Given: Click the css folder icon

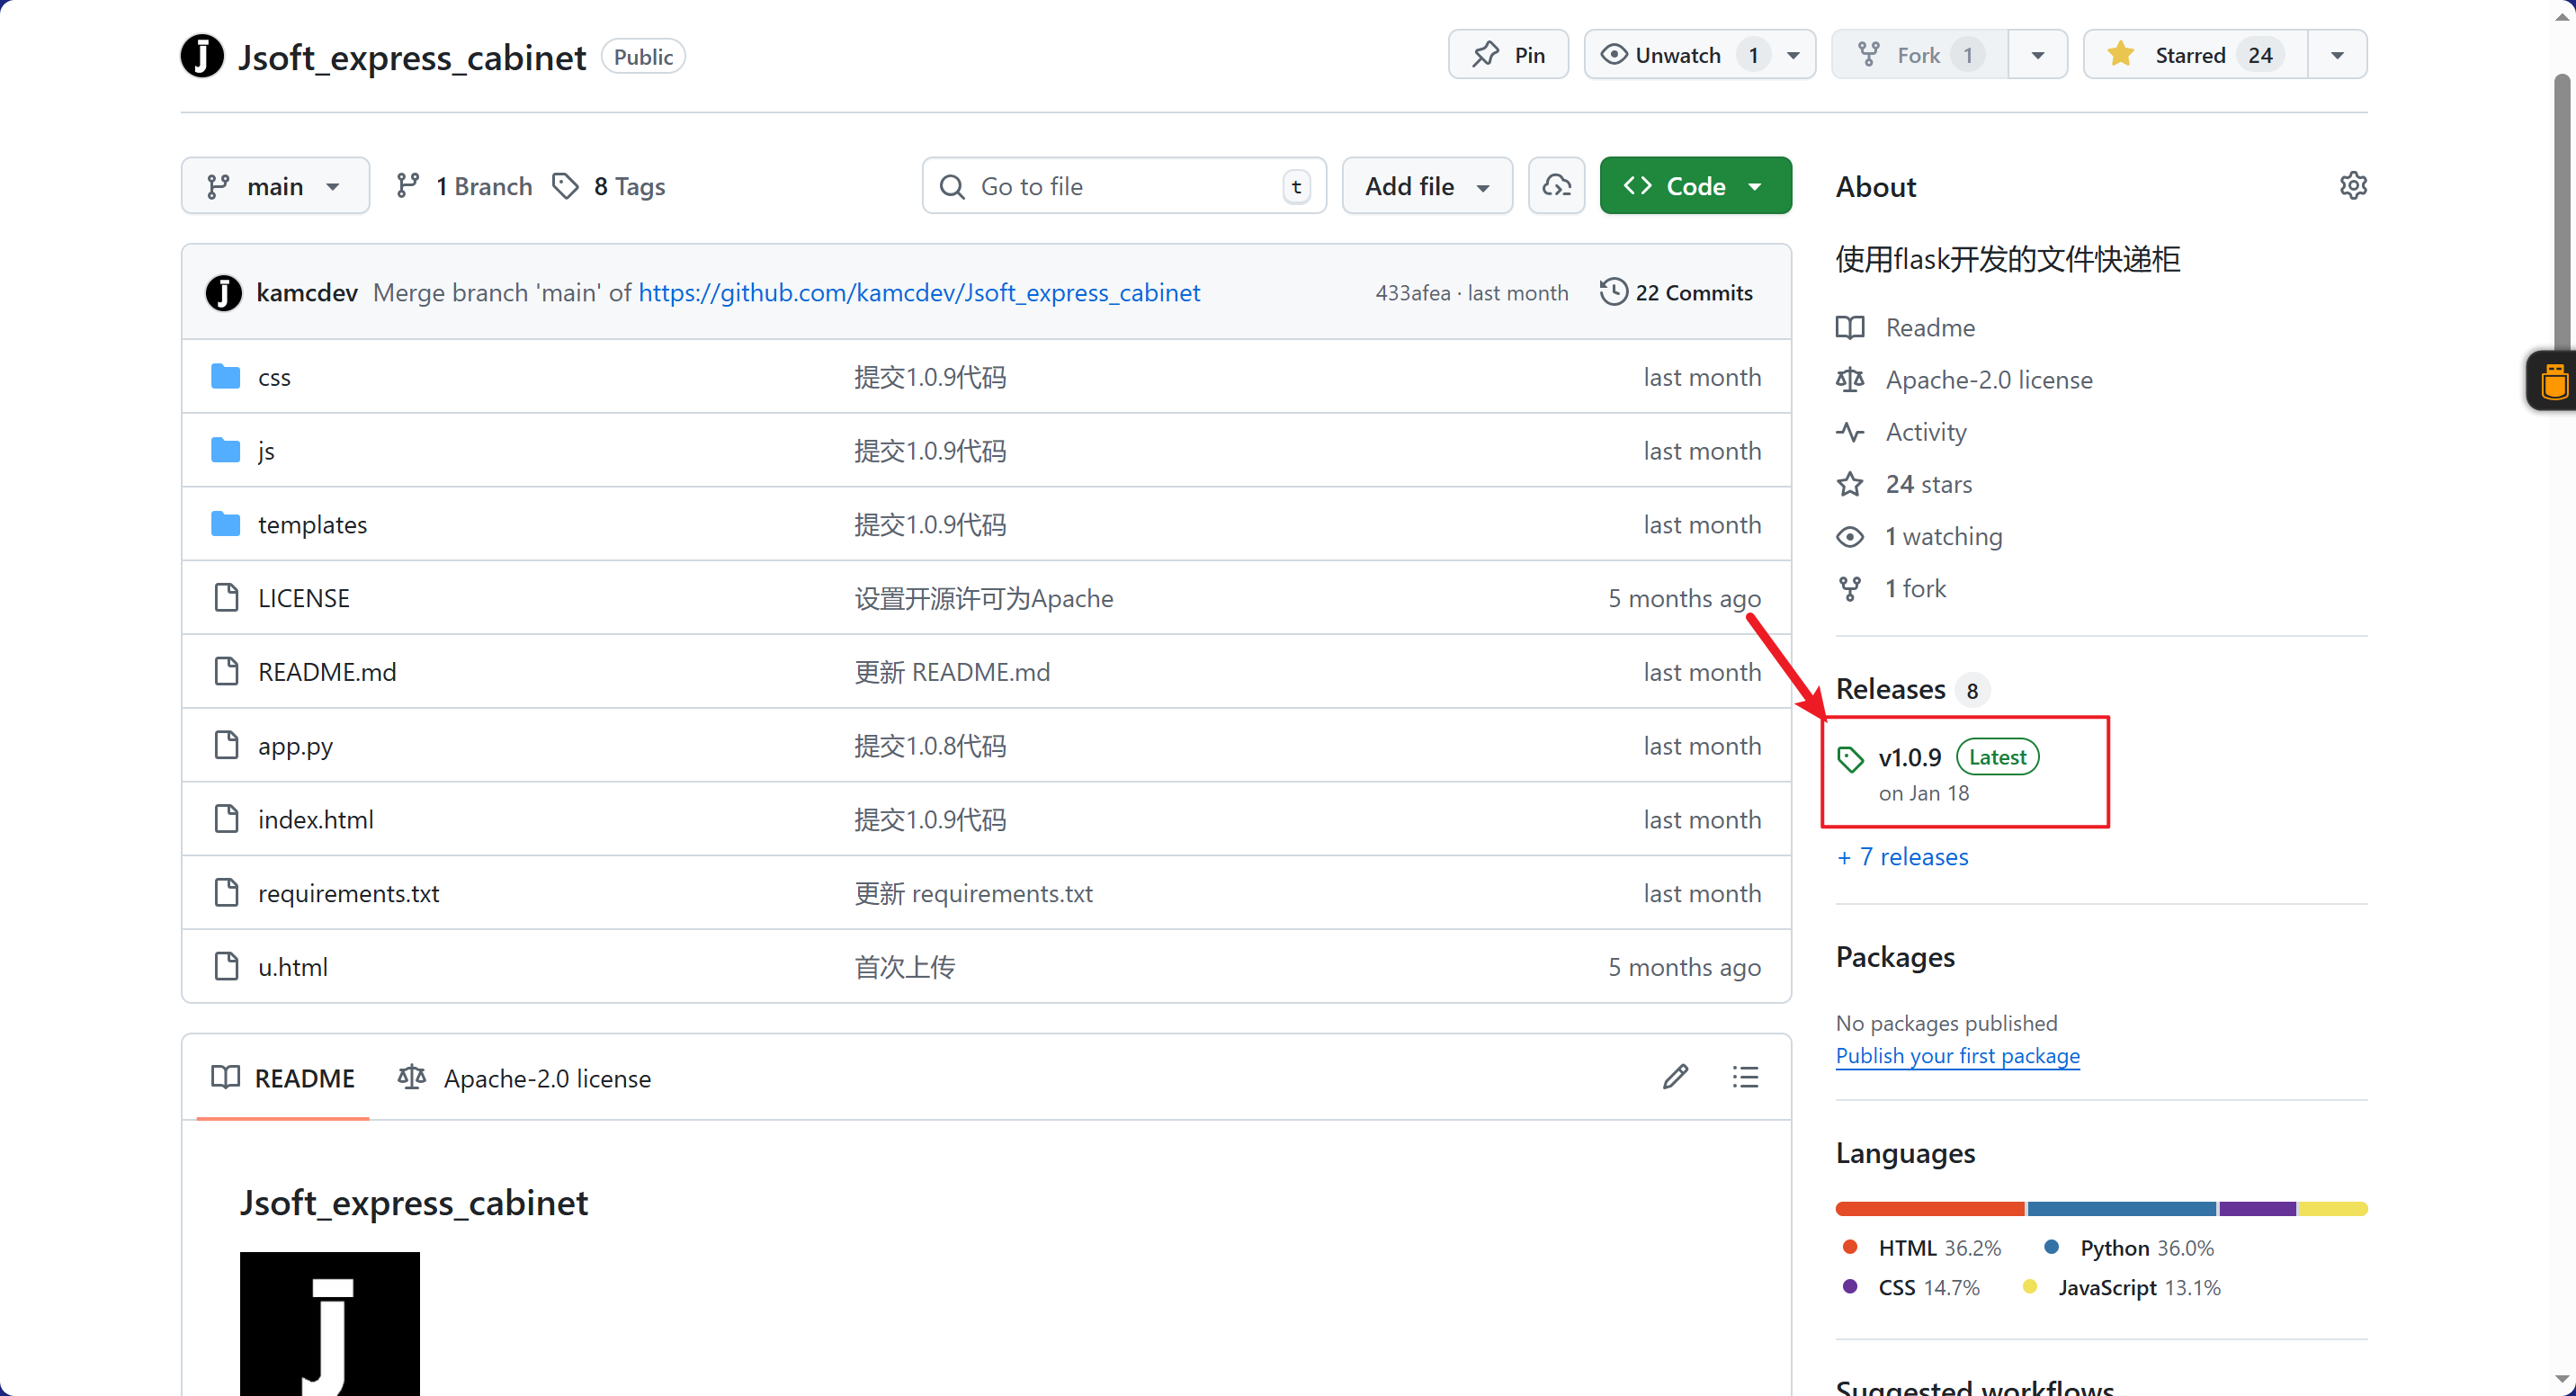Looking at the screenshot, I should [x=226, y=377].
